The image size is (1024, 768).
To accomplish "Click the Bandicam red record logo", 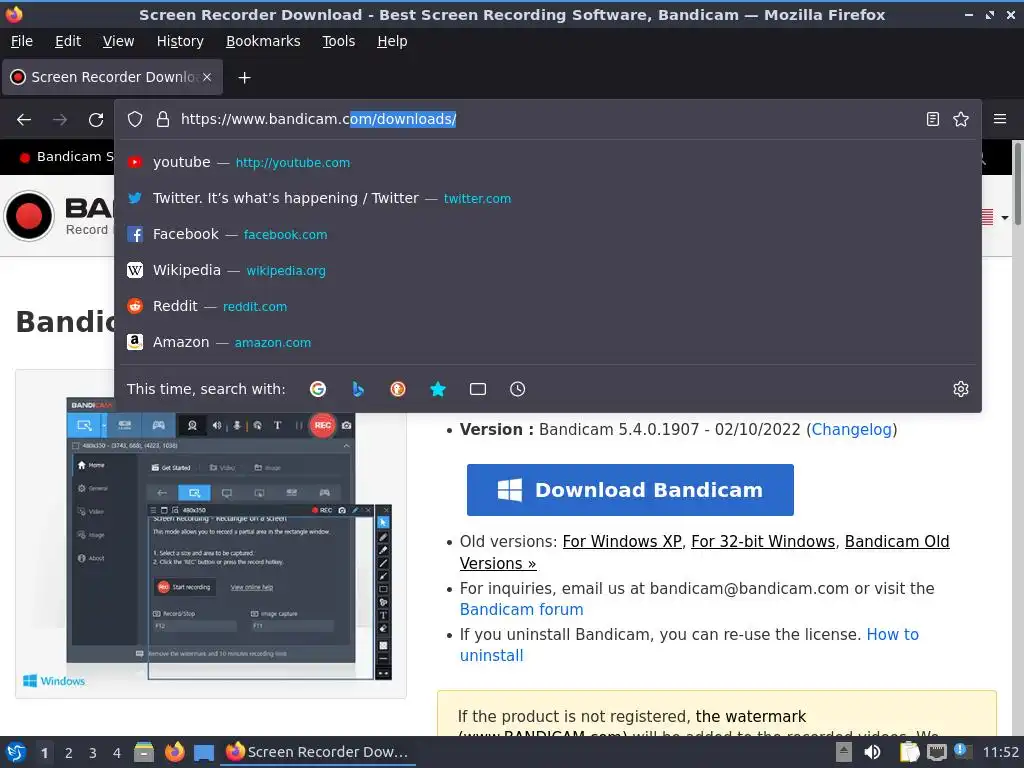I will coord(29,216).
